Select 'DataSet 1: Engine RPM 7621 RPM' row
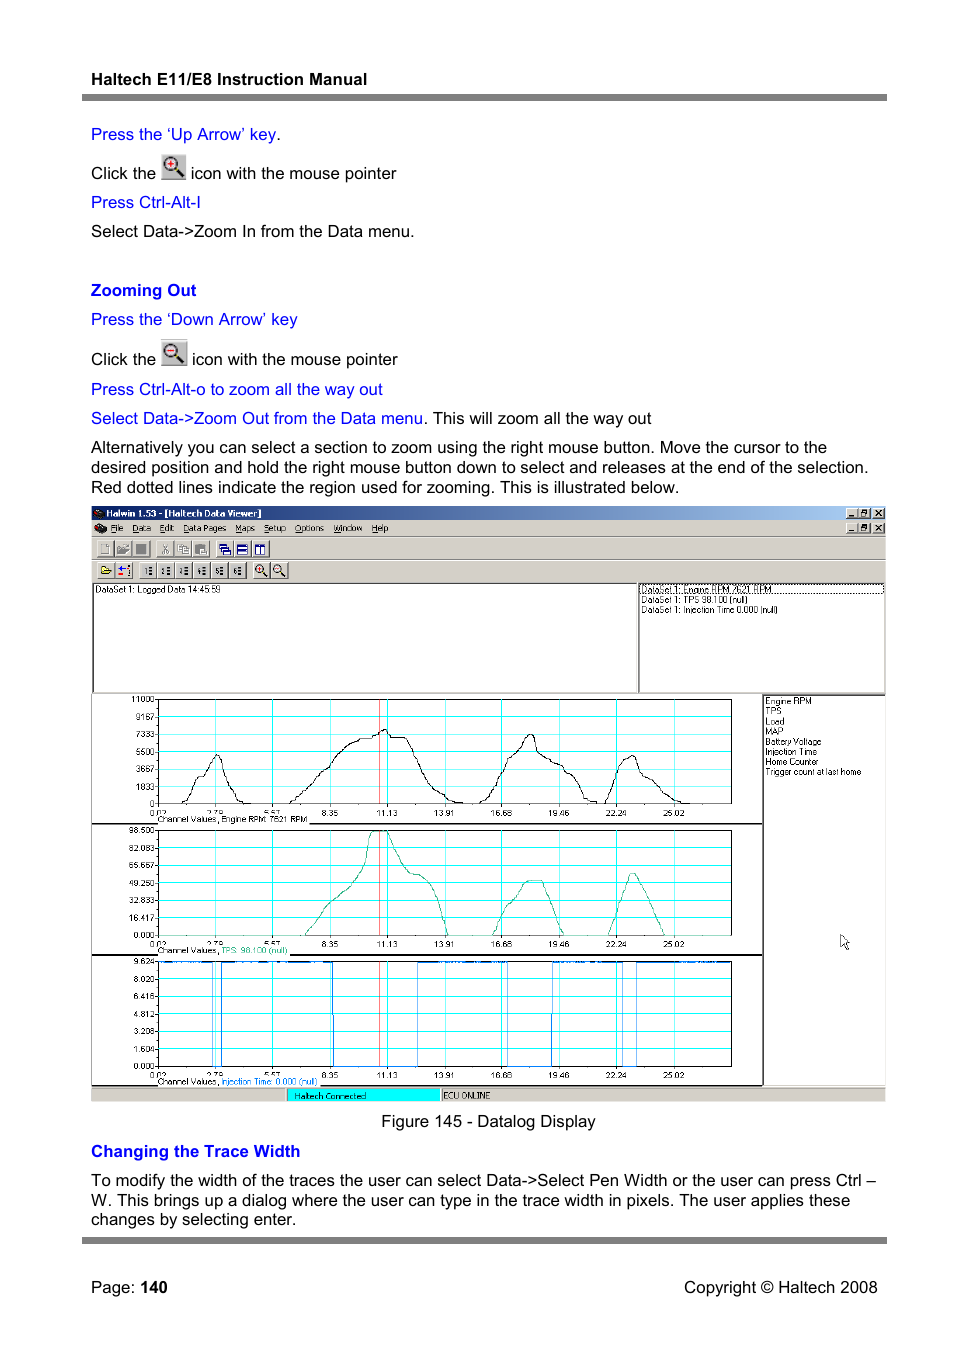The height and width of the screenshot is (1351, 954). 761,589
